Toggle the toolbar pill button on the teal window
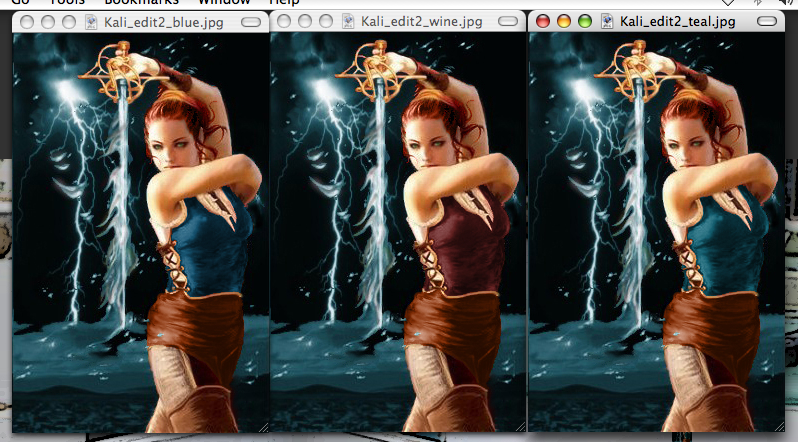The width and height of the screenshot is (798, 442). (x=767, y=21)
